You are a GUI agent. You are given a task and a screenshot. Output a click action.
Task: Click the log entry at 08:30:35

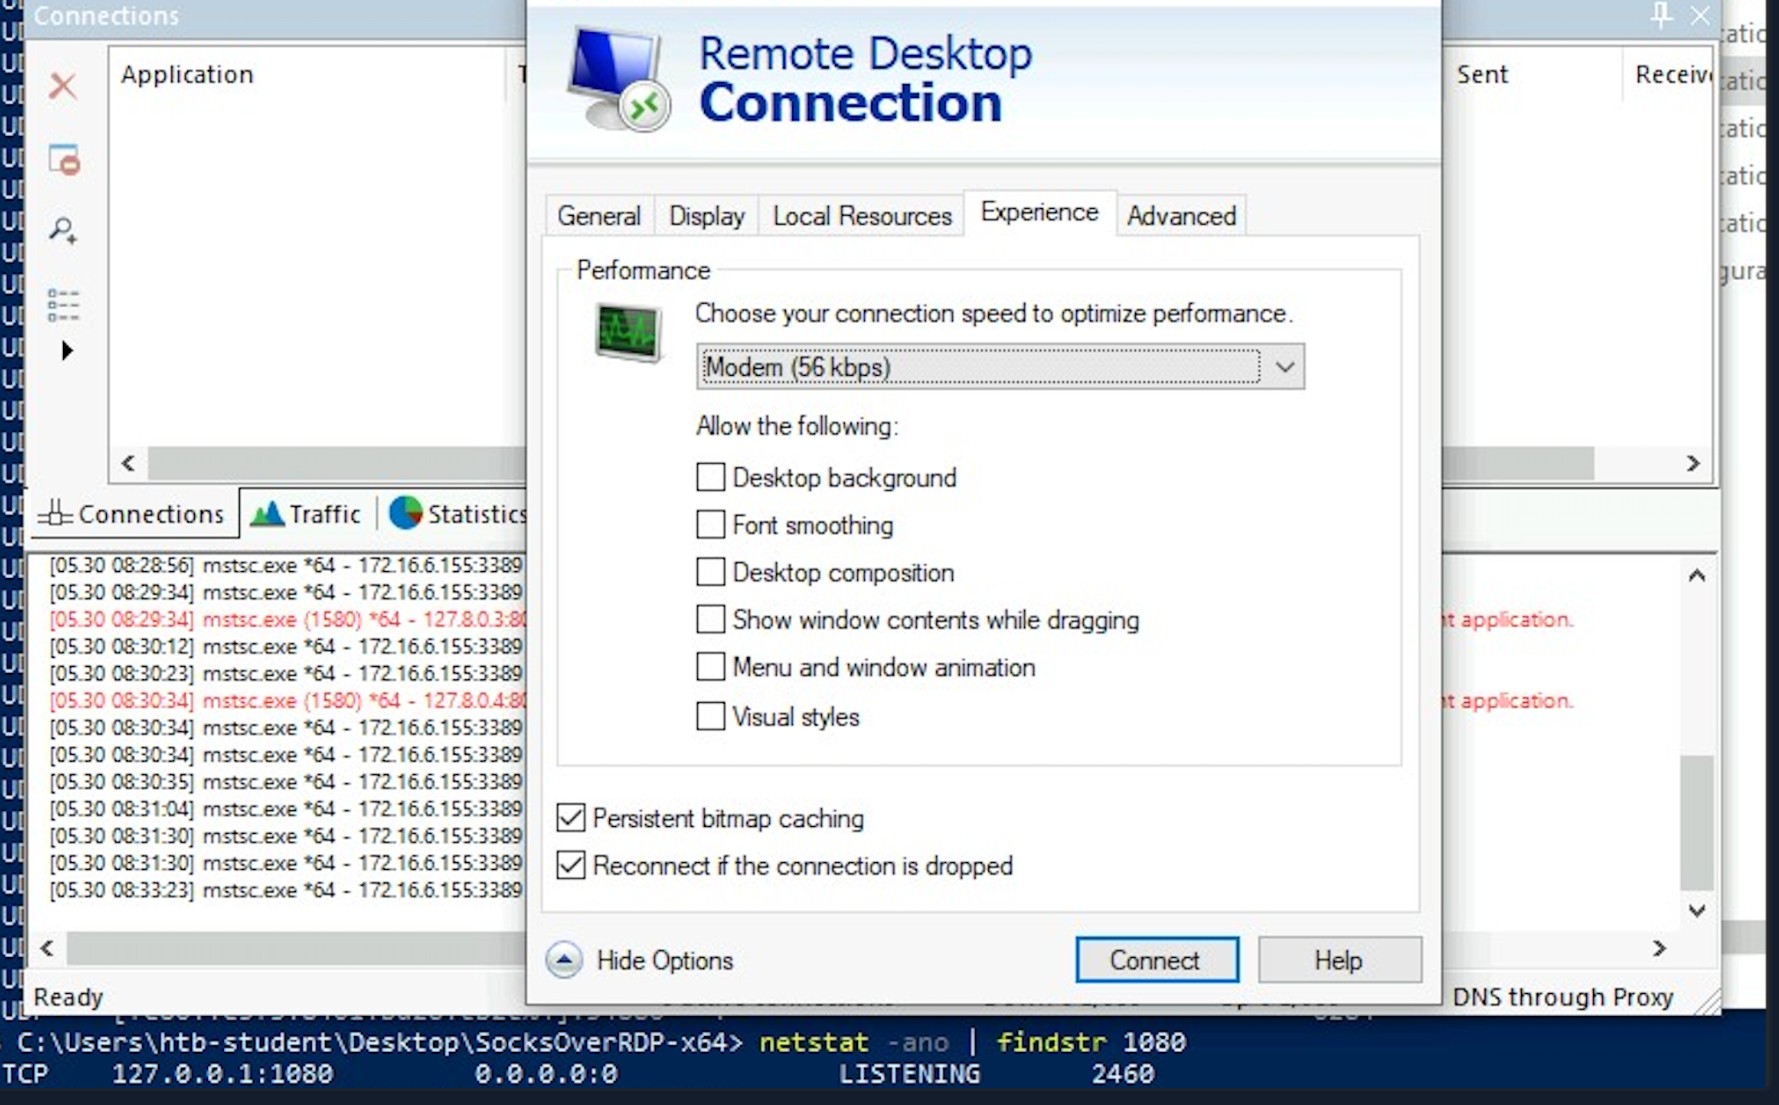287,781
